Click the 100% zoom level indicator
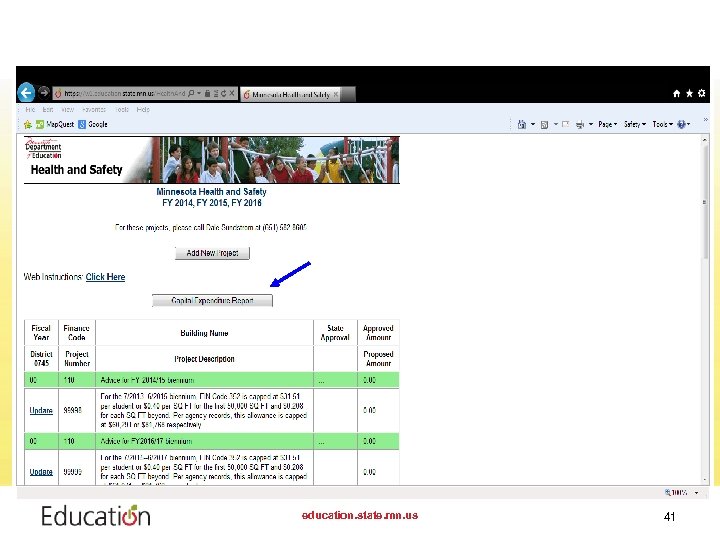Image resolution: width=720 pixels, height=540 pixels. (x=676, y=492)
